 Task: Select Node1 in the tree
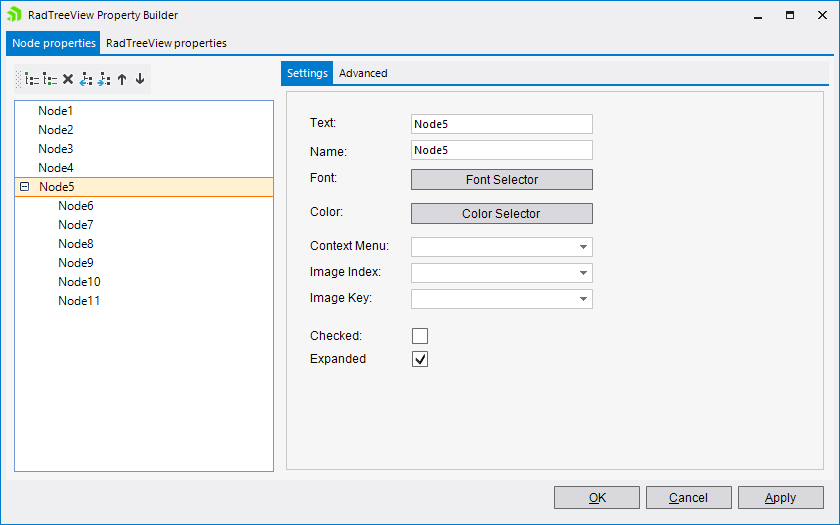(56, 111)
